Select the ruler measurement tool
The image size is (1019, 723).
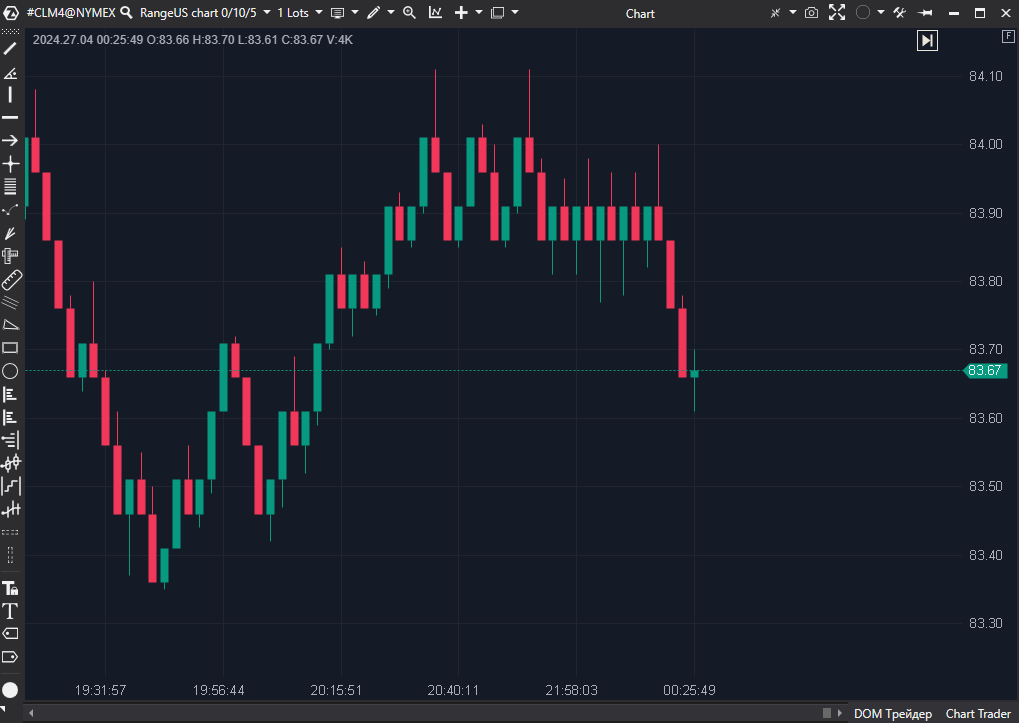pos(11,280)
